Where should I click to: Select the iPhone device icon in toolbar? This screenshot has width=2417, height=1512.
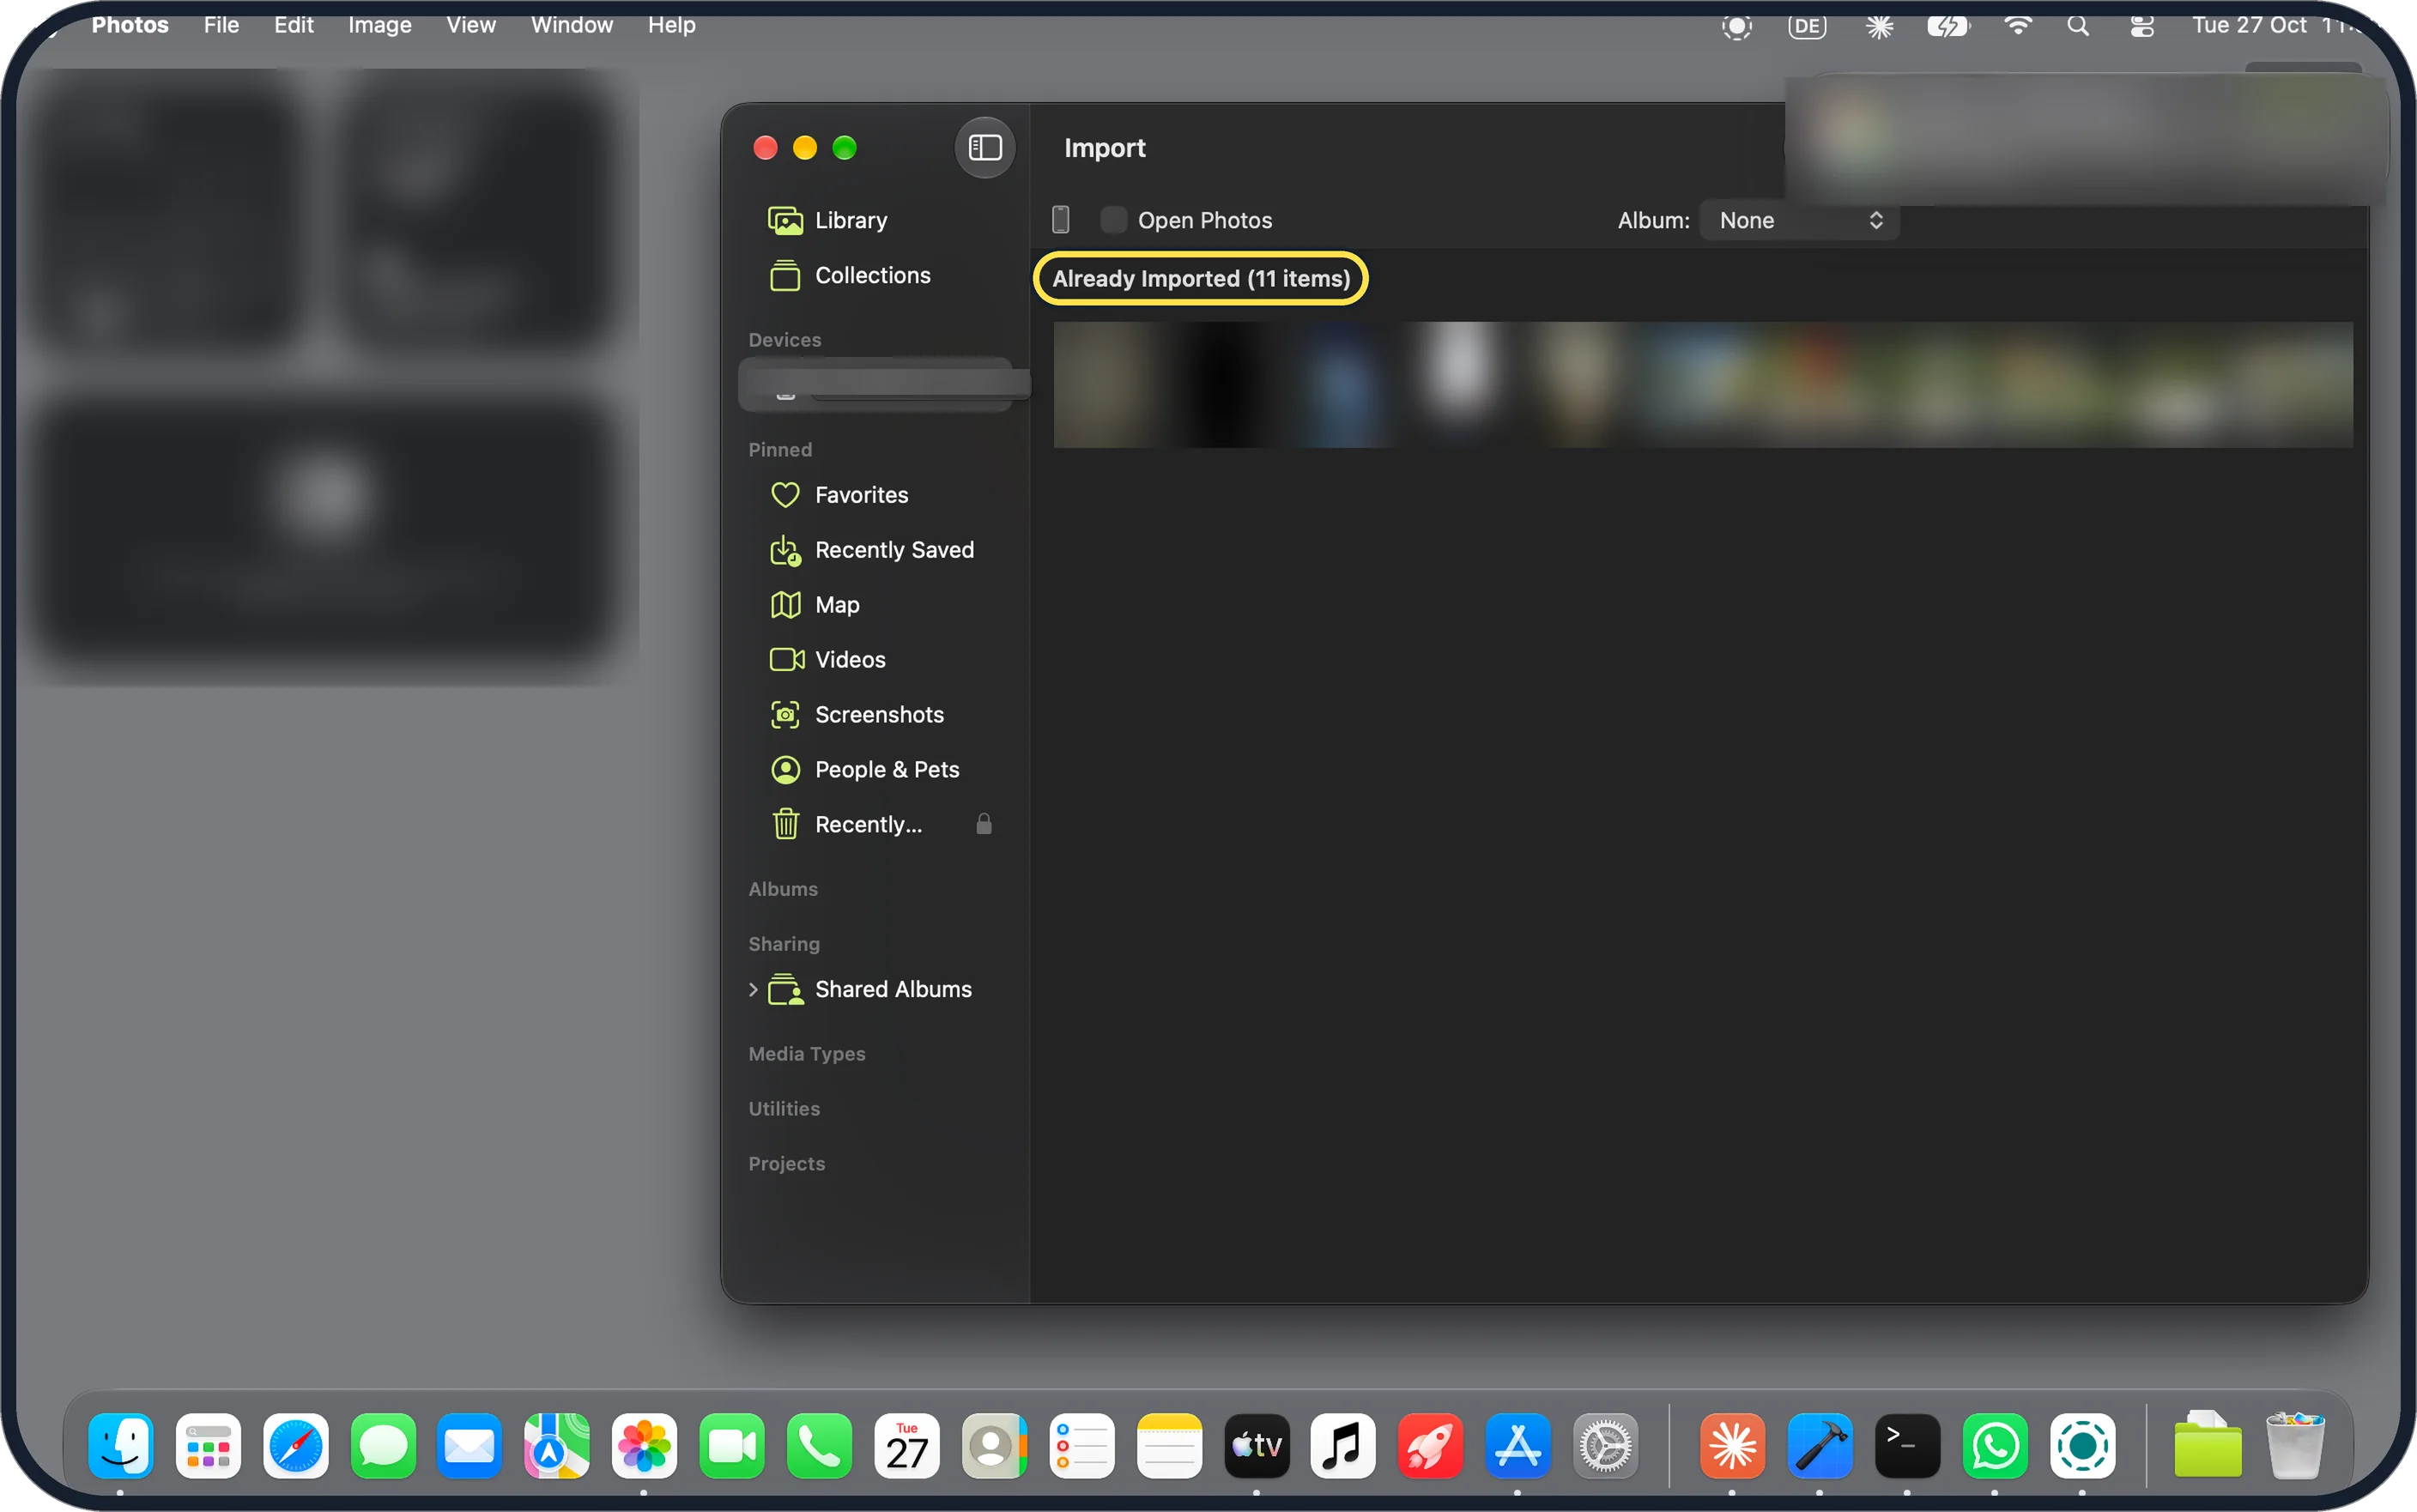(x=1061, y=220)
